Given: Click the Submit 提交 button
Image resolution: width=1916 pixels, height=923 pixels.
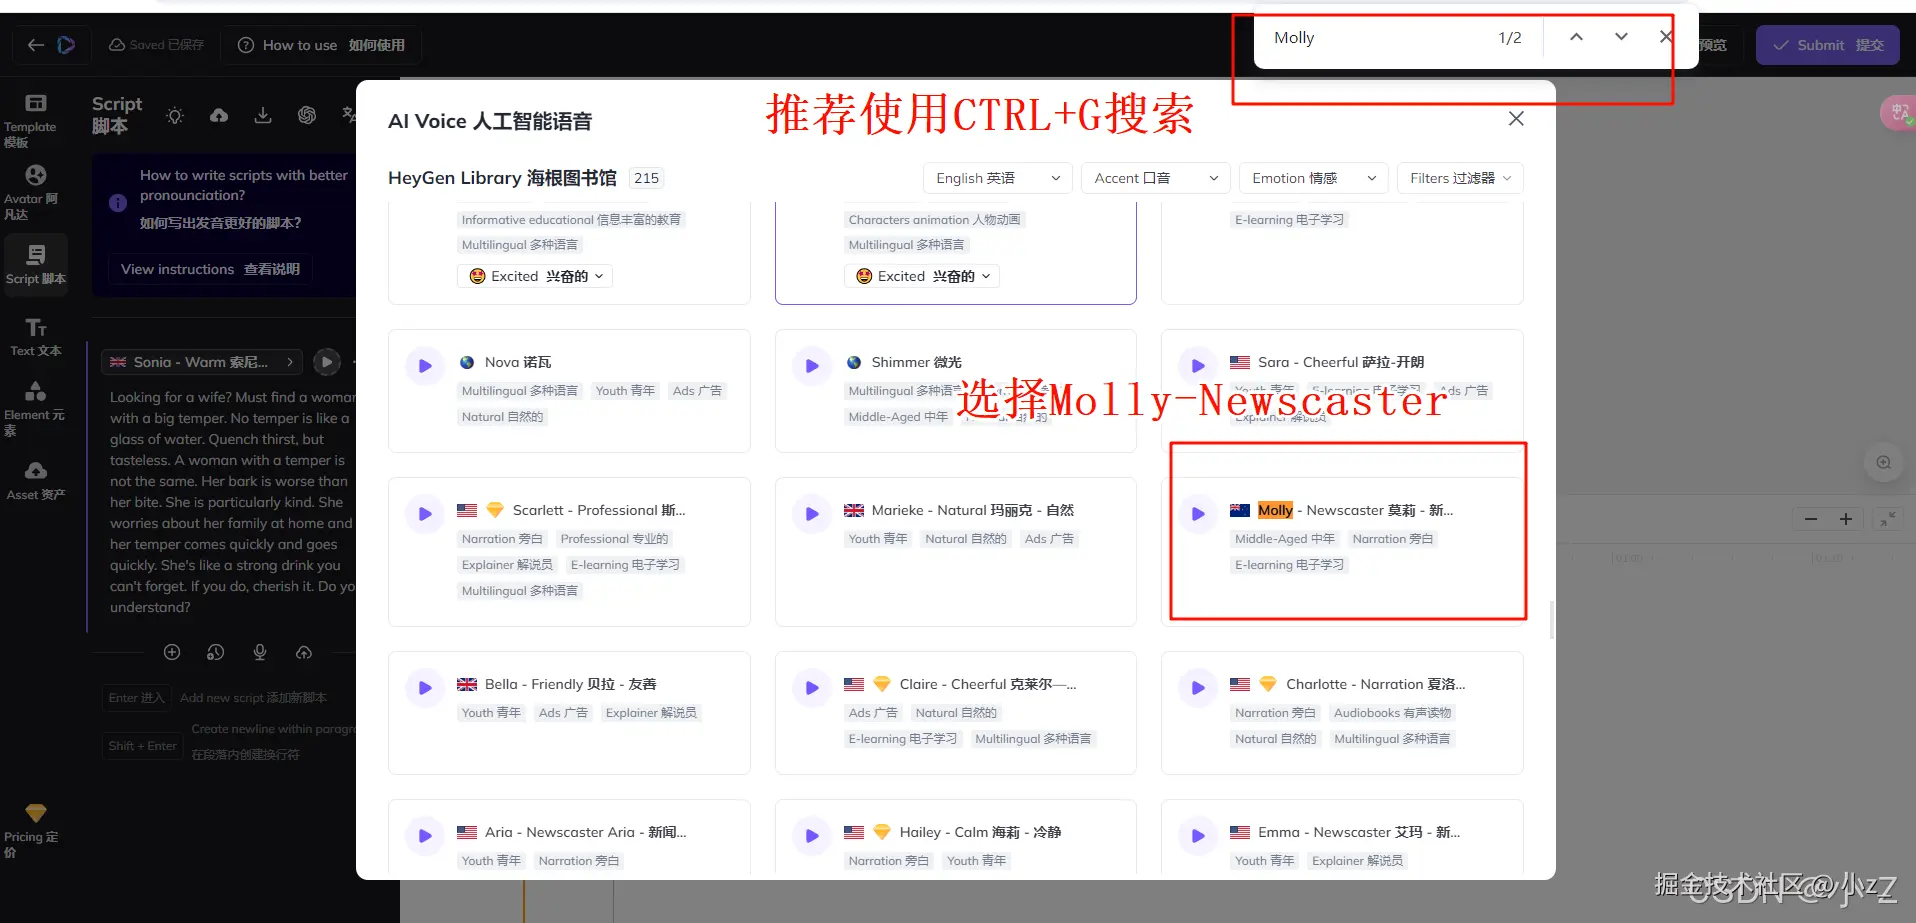Looking at the screenshot, I should pyautogui.click(x=1827, y=44).
